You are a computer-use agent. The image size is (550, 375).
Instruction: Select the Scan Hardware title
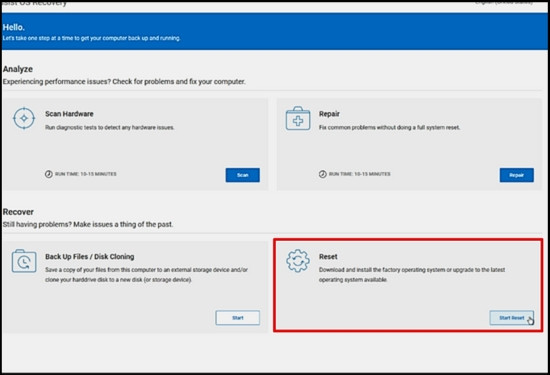click(69, 114)
